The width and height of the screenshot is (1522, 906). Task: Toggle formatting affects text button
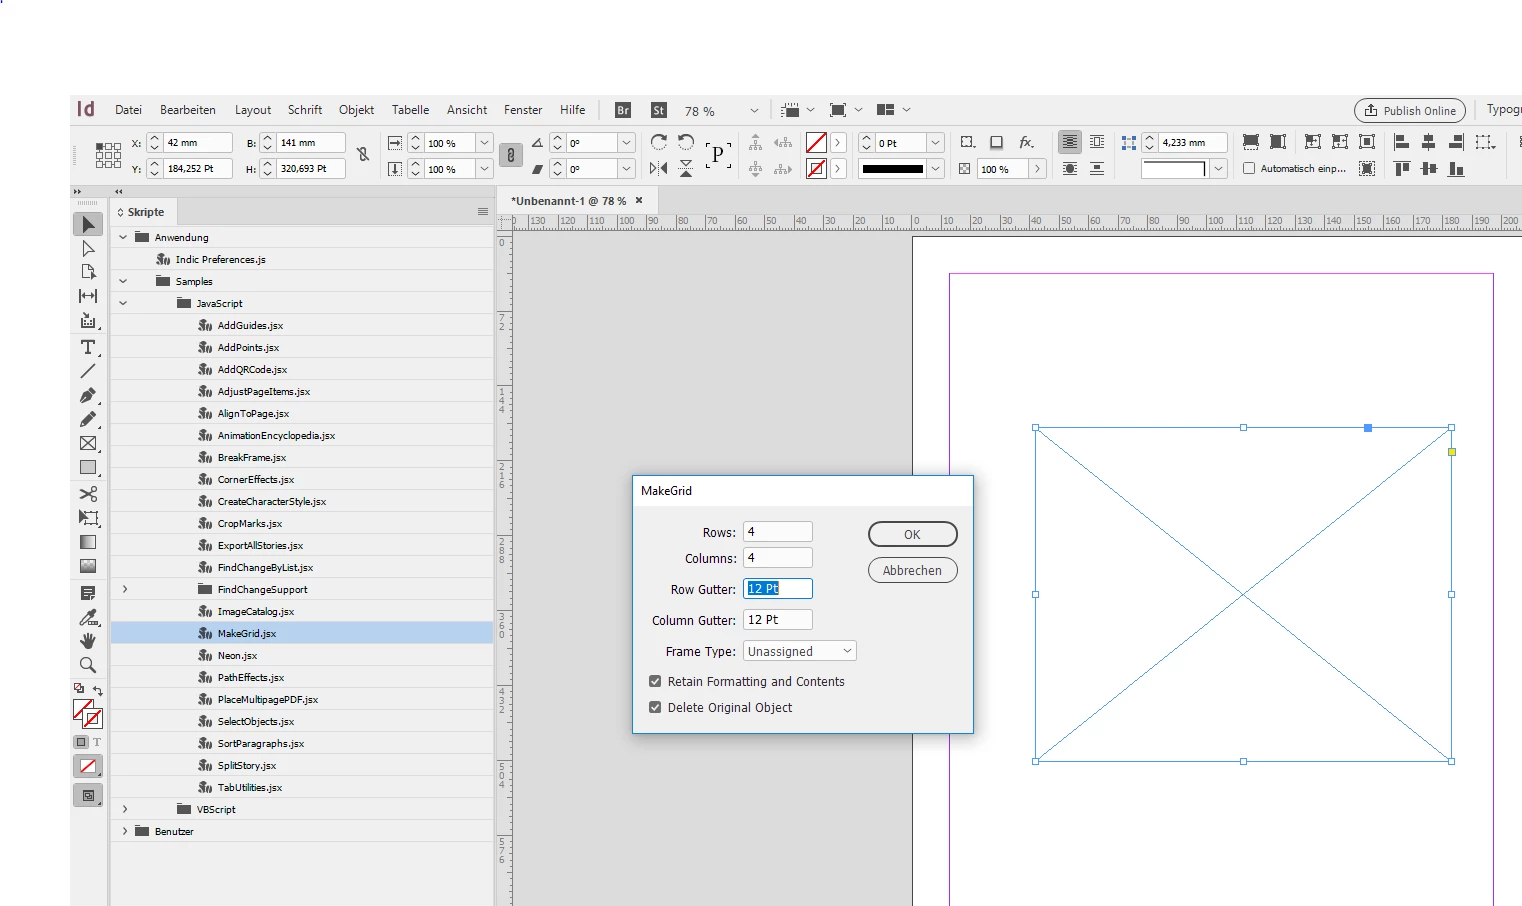pyautogui.click(x=97, y=742)
